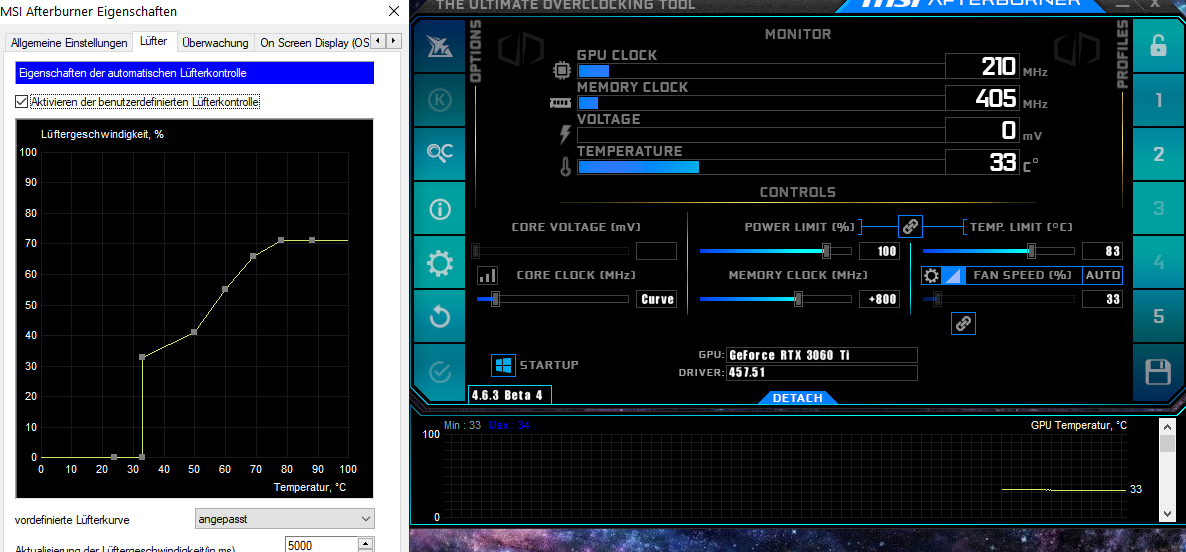This screenshot has width=1186, height=552.
Task: Click fan curve point at 50°C 41%
Action: click(x=194, y=332)
